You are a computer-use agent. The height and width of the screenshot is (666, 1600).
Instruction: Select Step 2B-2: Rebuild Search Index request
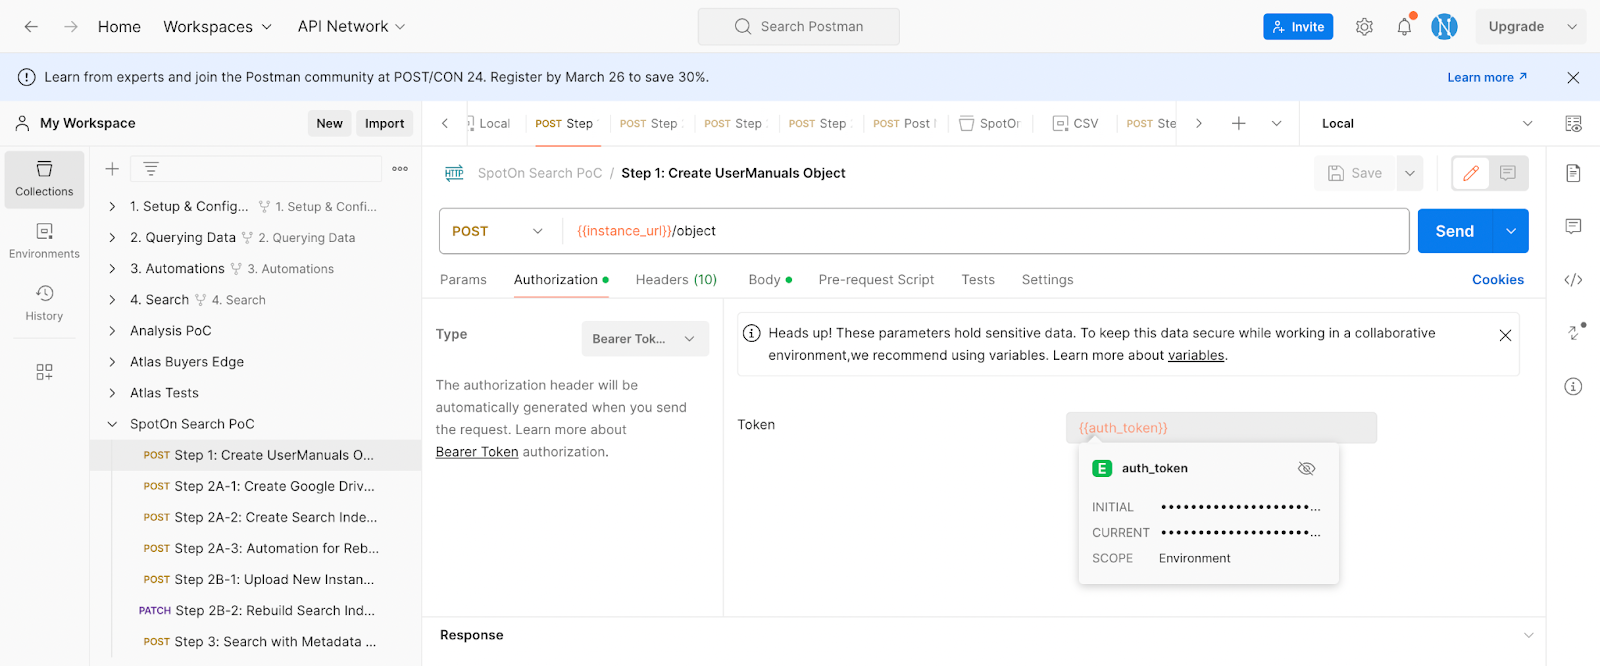[x=255, y=611]
